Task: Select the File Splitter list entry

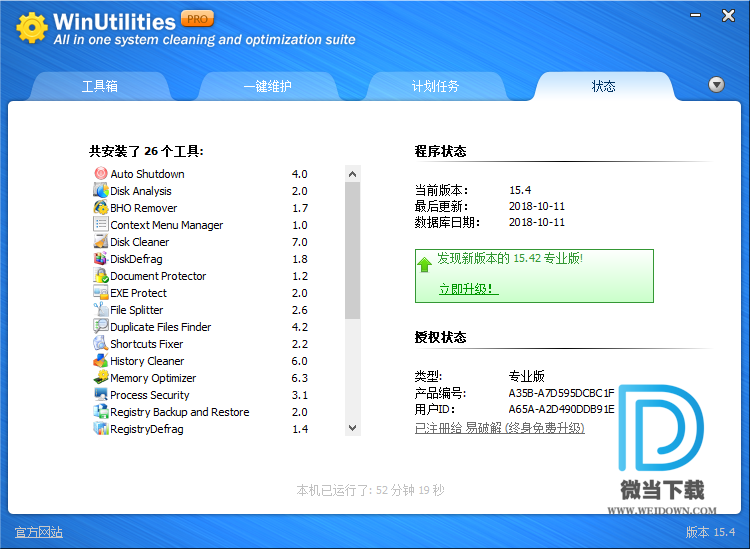Action: (201, 310)
